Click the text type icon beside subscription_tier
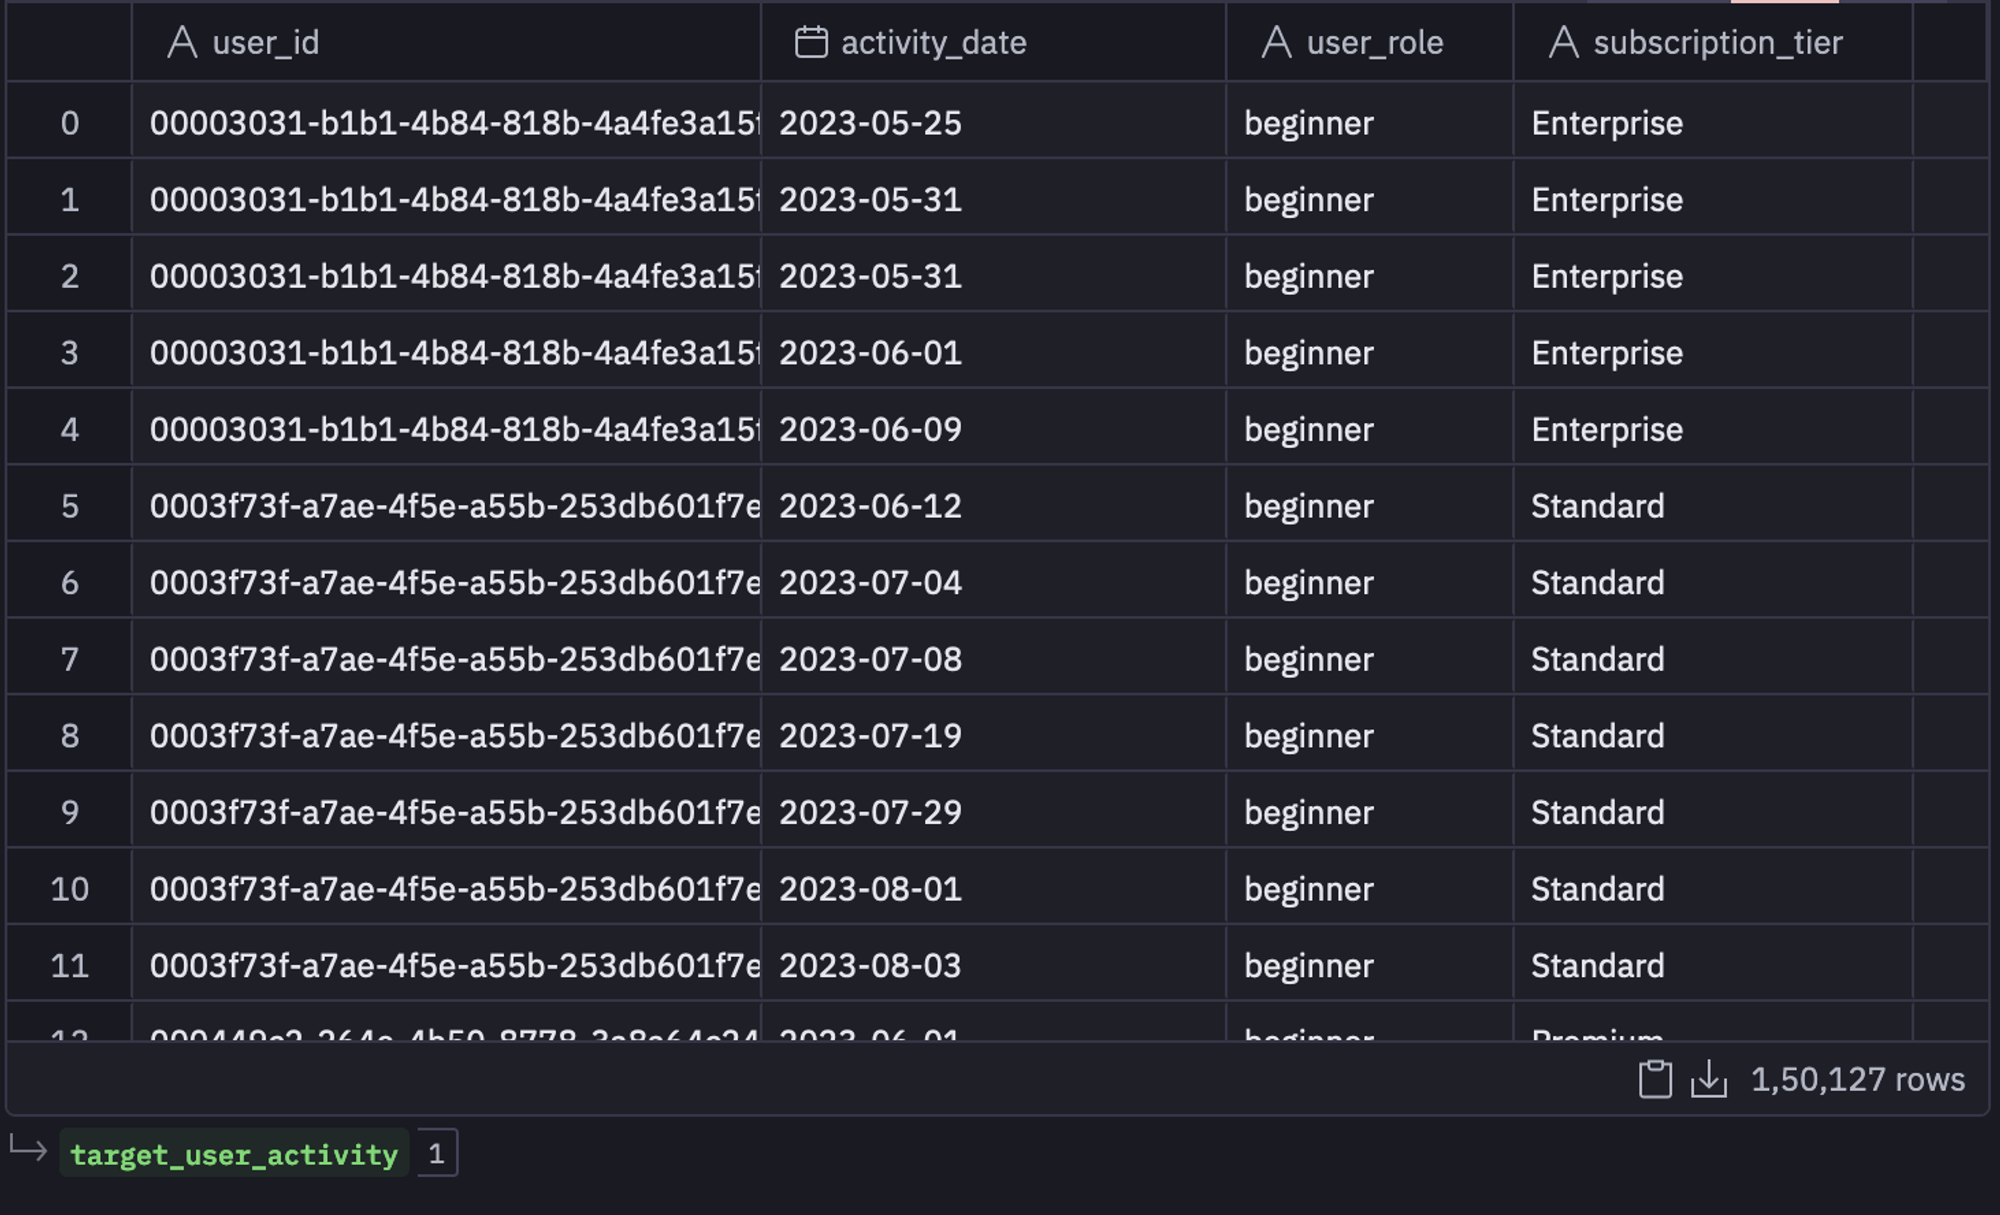The image size is (2000, 1215). coord(1563,42)
